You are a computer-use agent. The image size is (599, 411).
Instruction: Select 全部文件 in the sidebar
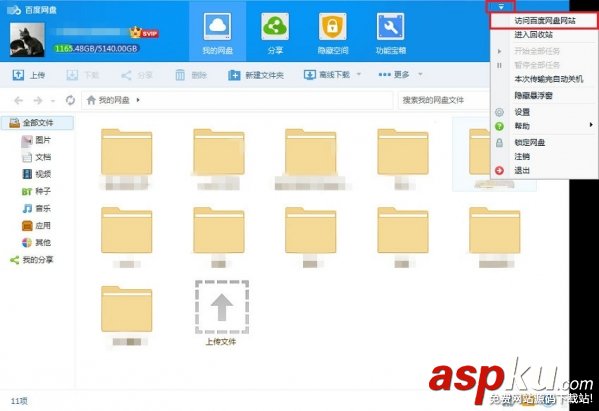37,123
